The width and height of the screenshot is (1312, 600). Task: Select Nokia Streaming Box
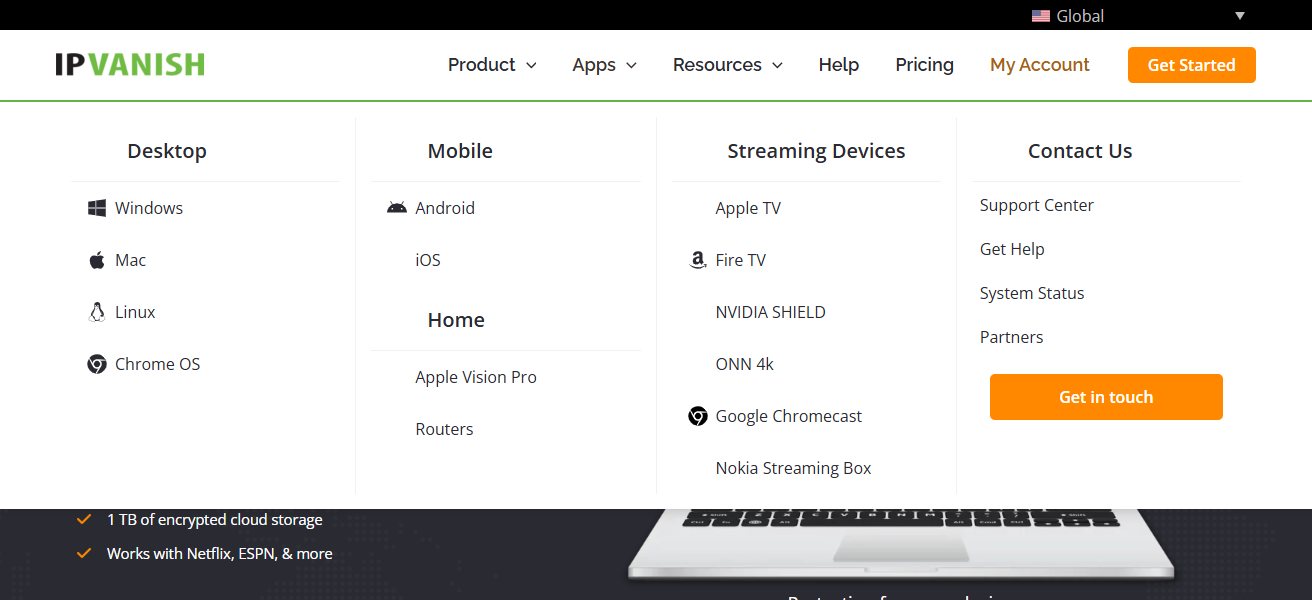[x=793, y=468]
